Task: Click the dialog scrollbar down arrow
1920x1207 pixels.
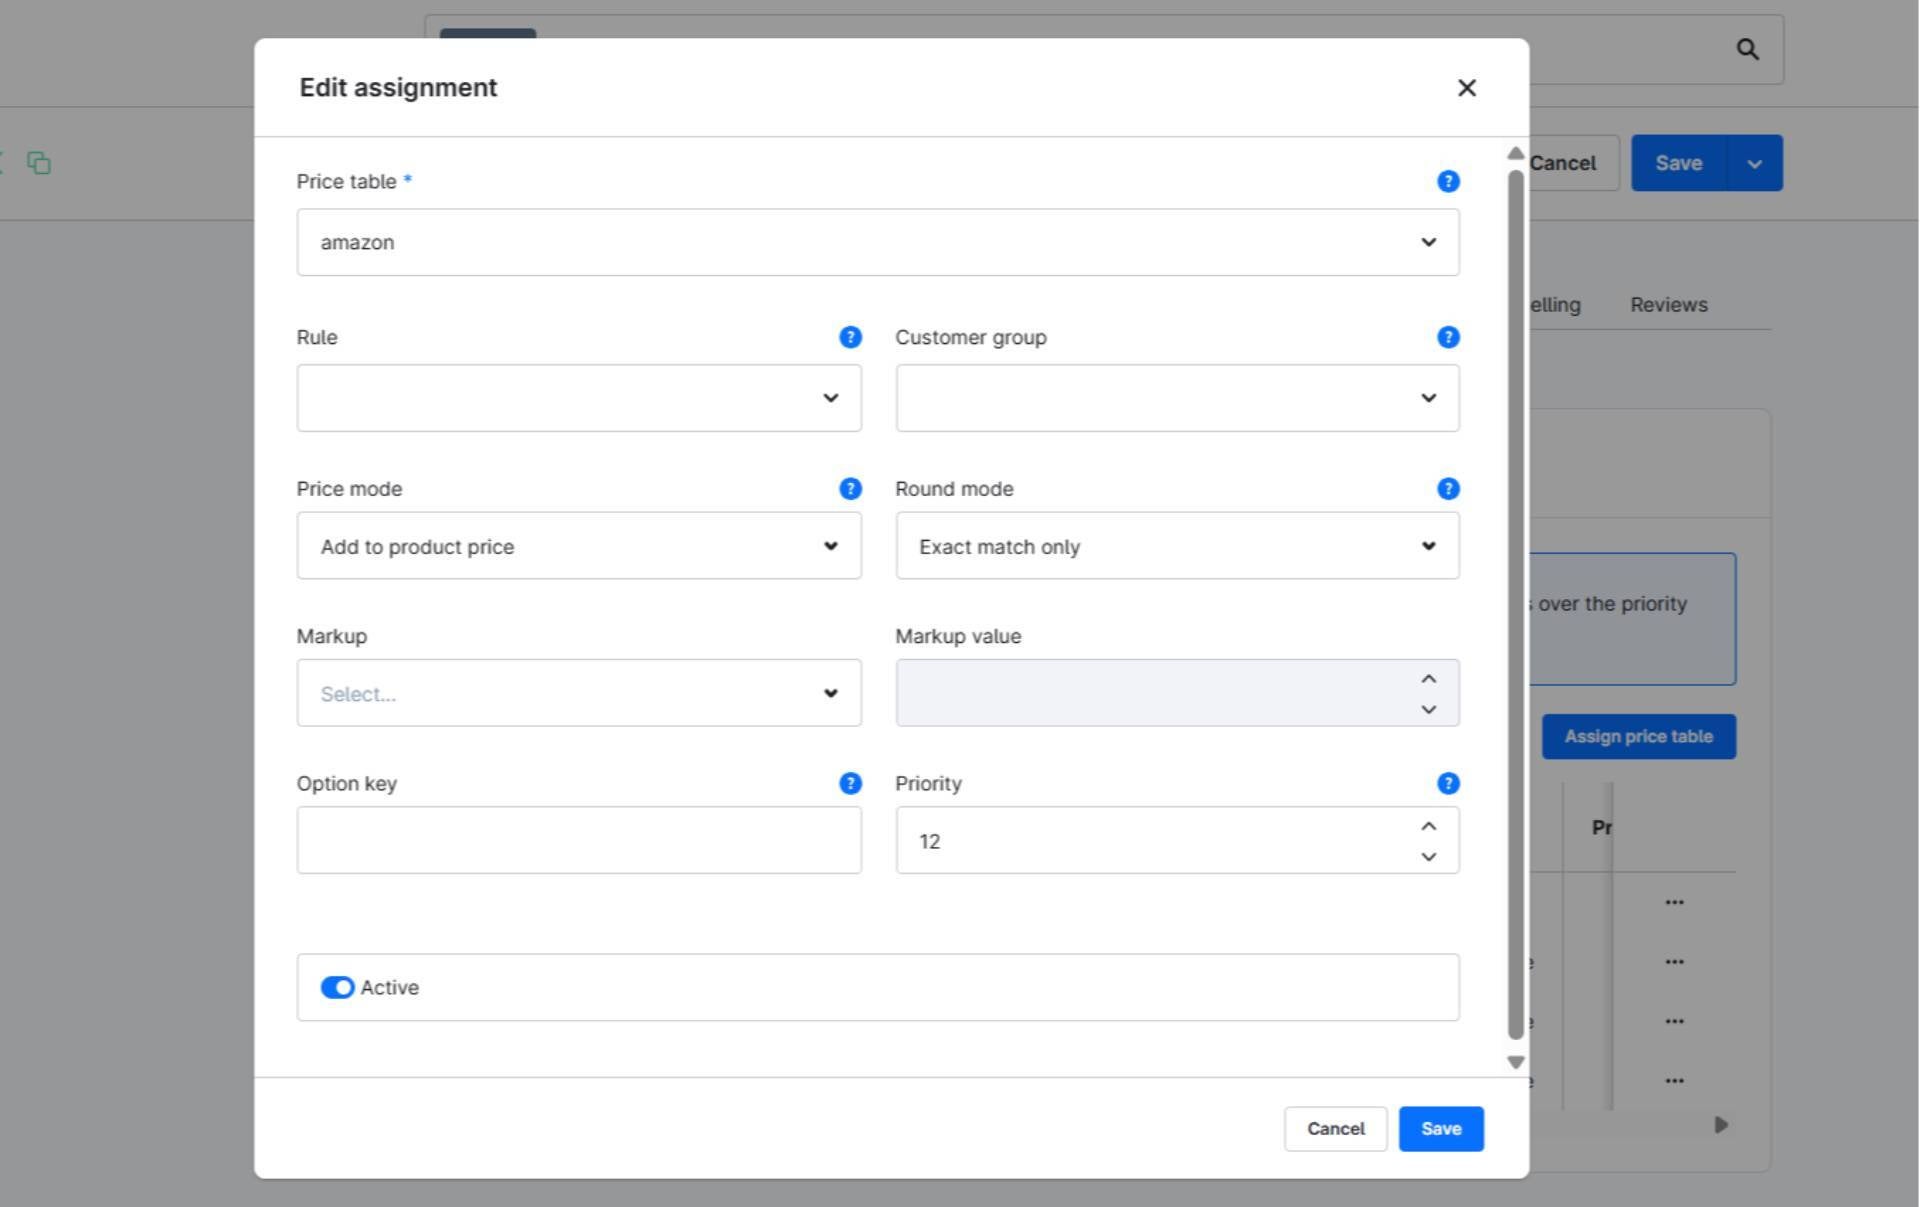Action: tap(1515, 1062)
